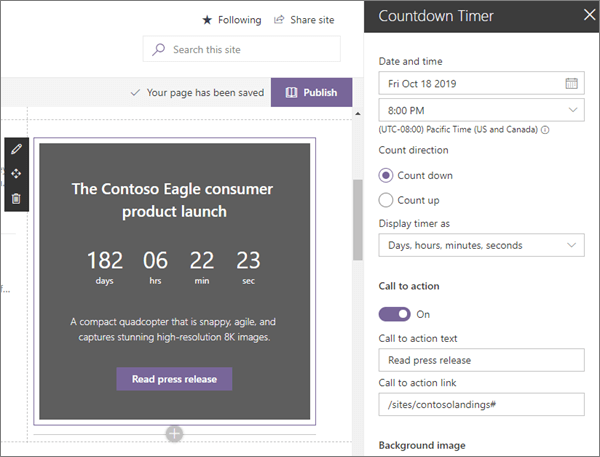This screenshot has height=457, width=600.
Task: Click the search magnifier icon
Action: [x=158, y=49]
